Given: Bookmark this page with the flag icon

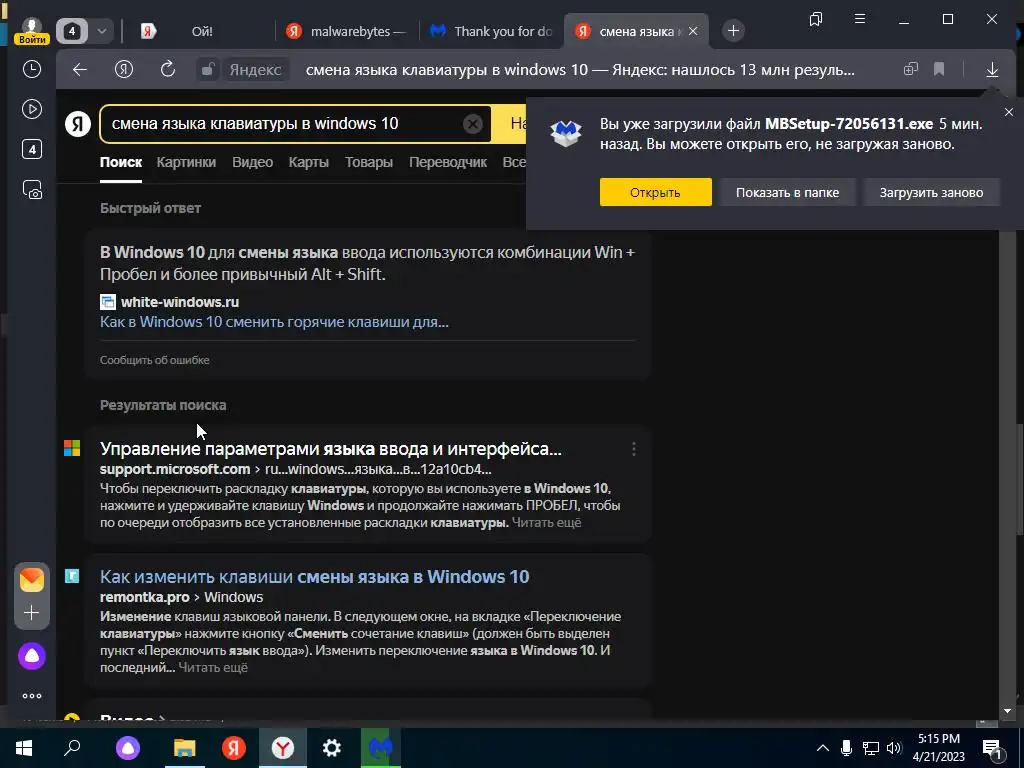Looking at the screenshot, I should 939,69.
